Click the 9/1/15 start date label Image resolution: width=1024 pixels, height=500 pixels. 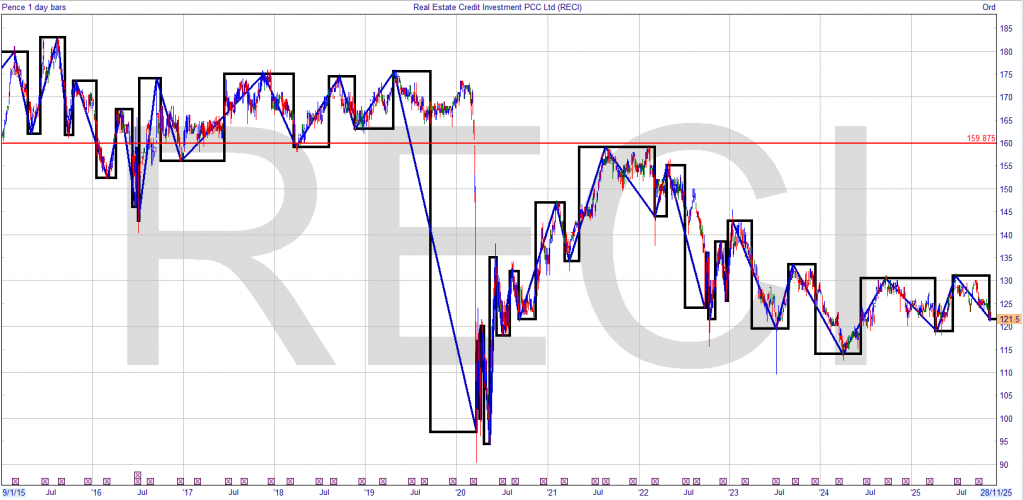[x=14, y=492]
